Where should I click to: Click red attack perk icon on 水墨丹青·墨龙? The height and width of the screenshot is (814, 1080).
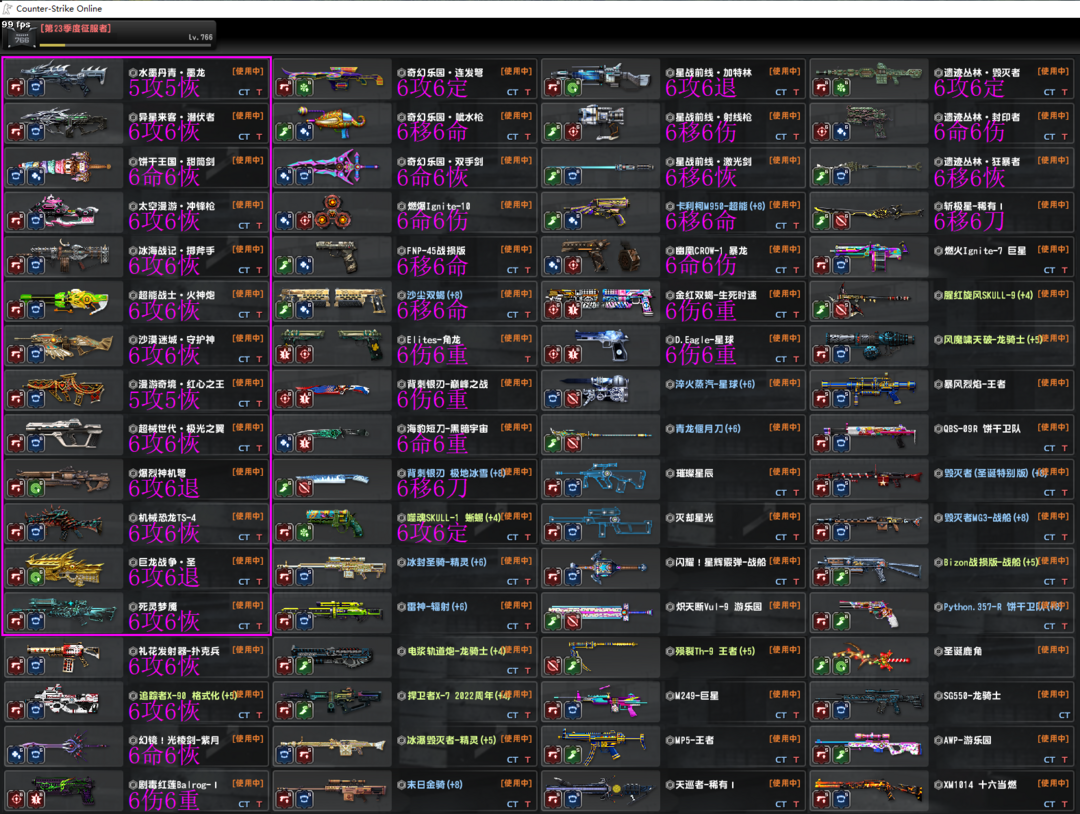(16, 87)
